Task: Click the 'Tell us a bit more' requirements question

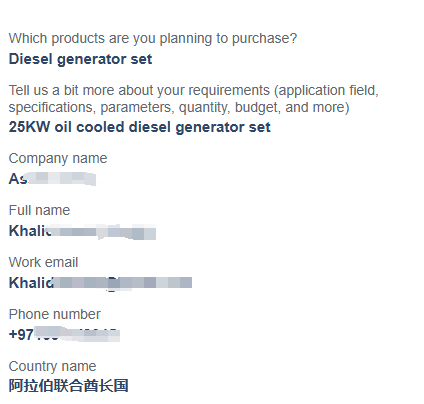Action: [x=194, y=99]
